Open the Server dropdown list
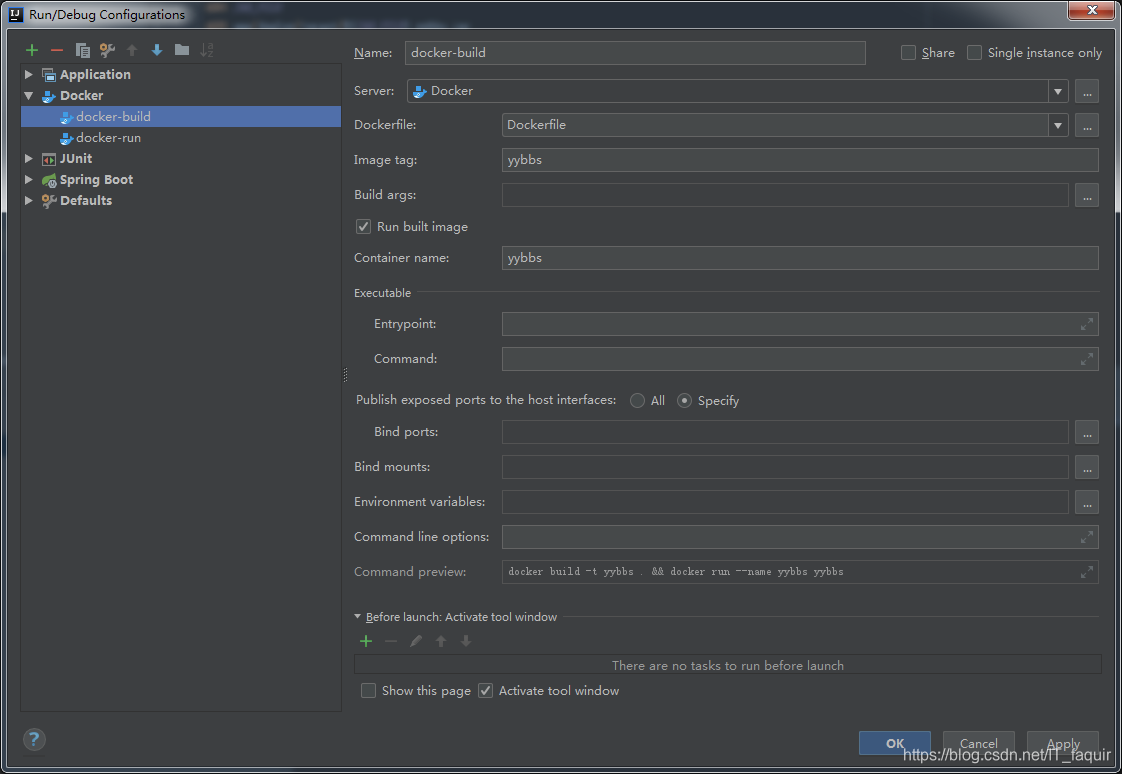This screenshot has height=774, width=1122. pyautogui.click(x=1058, y=91)
